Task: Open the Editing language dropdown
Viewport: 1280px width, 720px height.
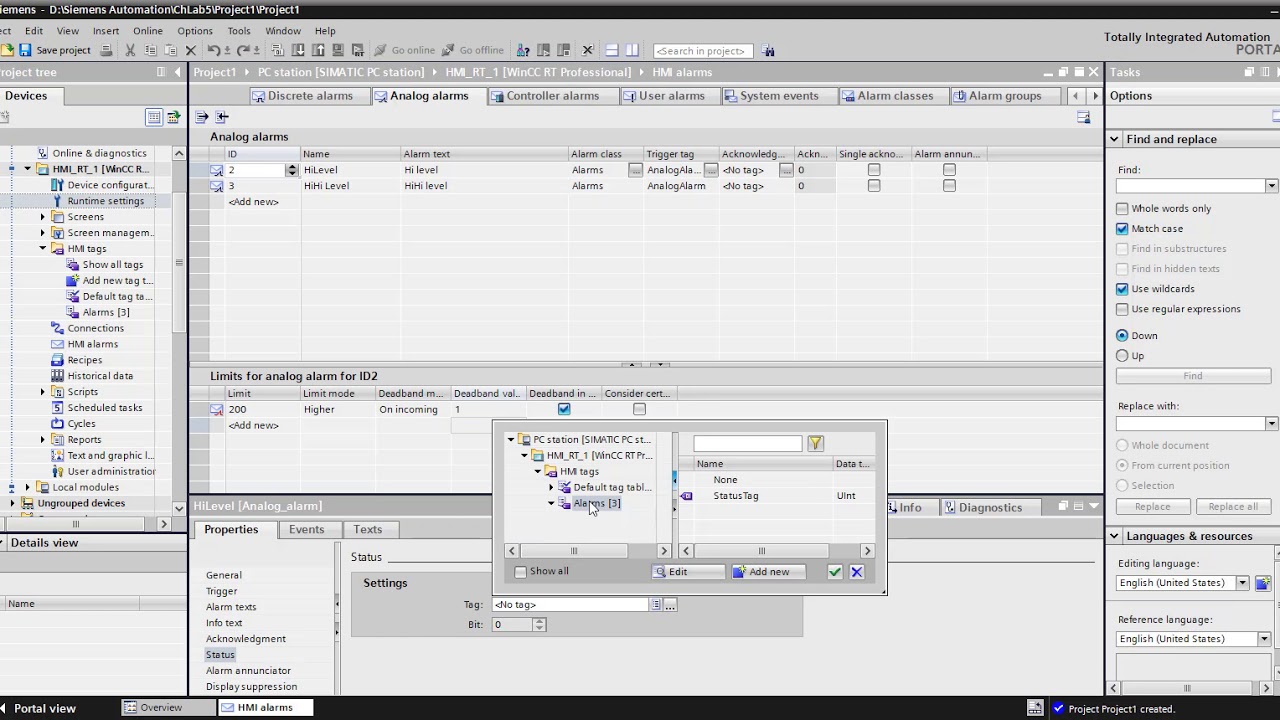Action: click(x=1243, y=583)
